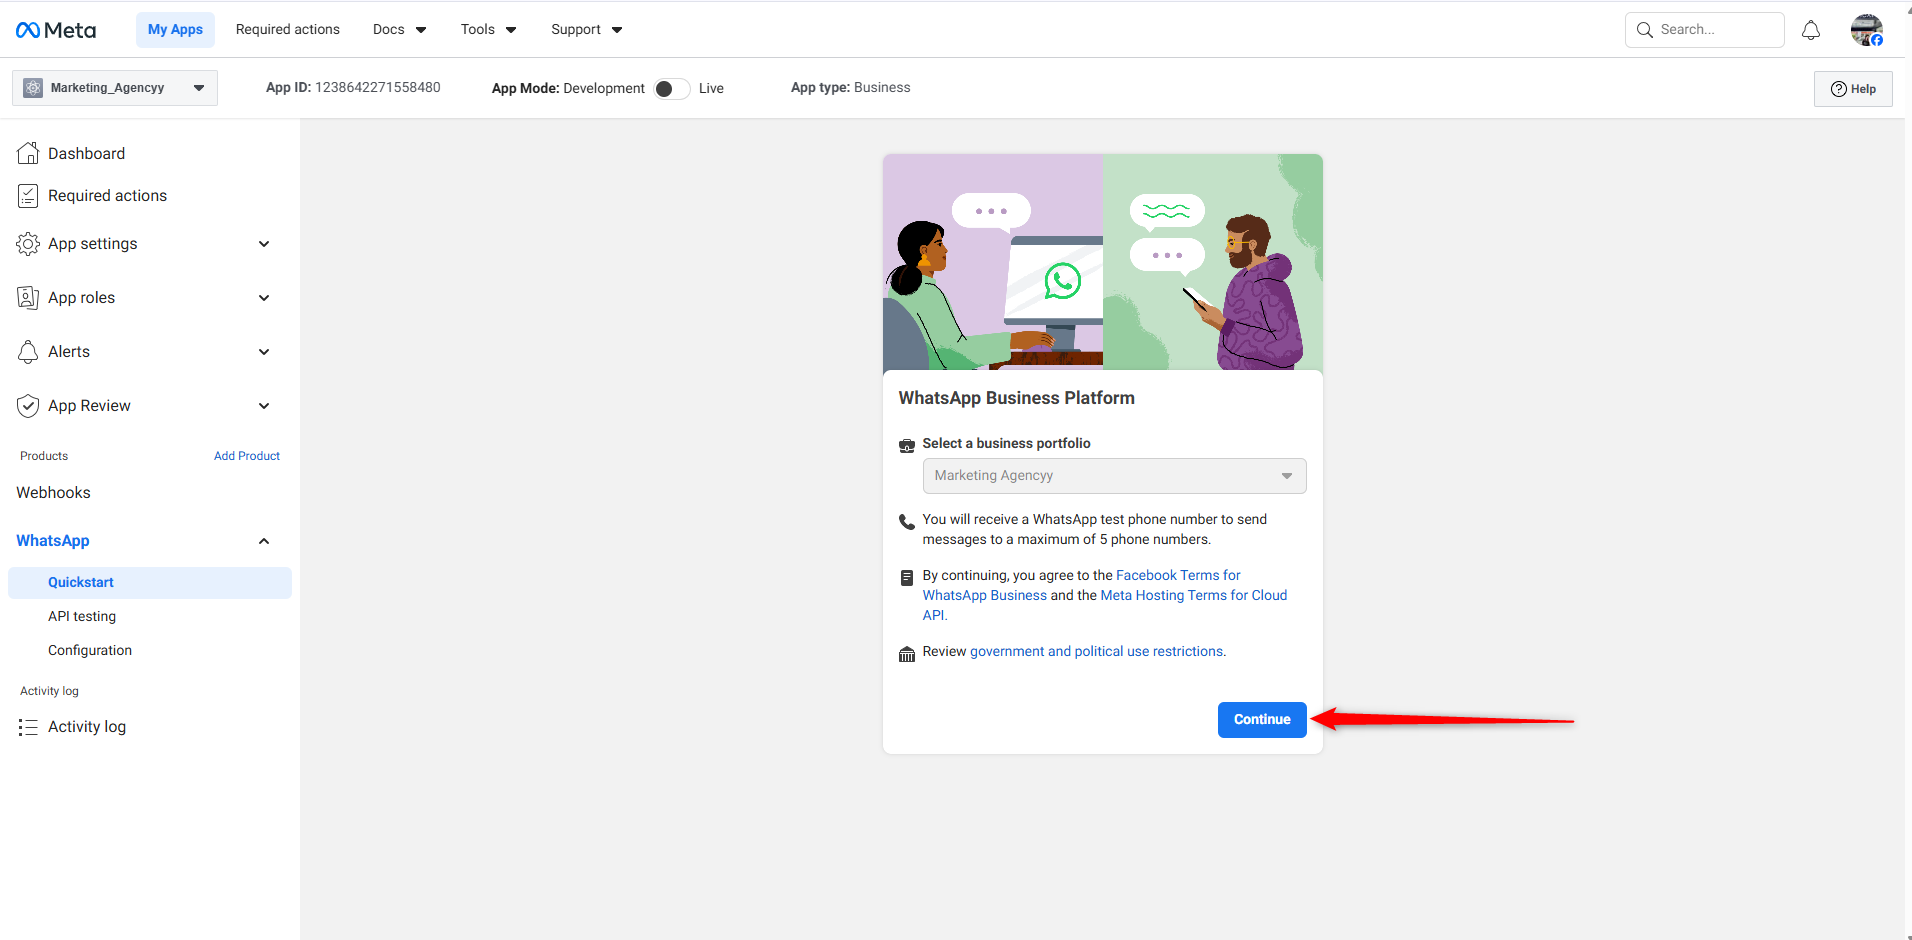Toggle App Mode to Live
The width and height of the screenshot is (1912, 940).
tap(672, 88)
